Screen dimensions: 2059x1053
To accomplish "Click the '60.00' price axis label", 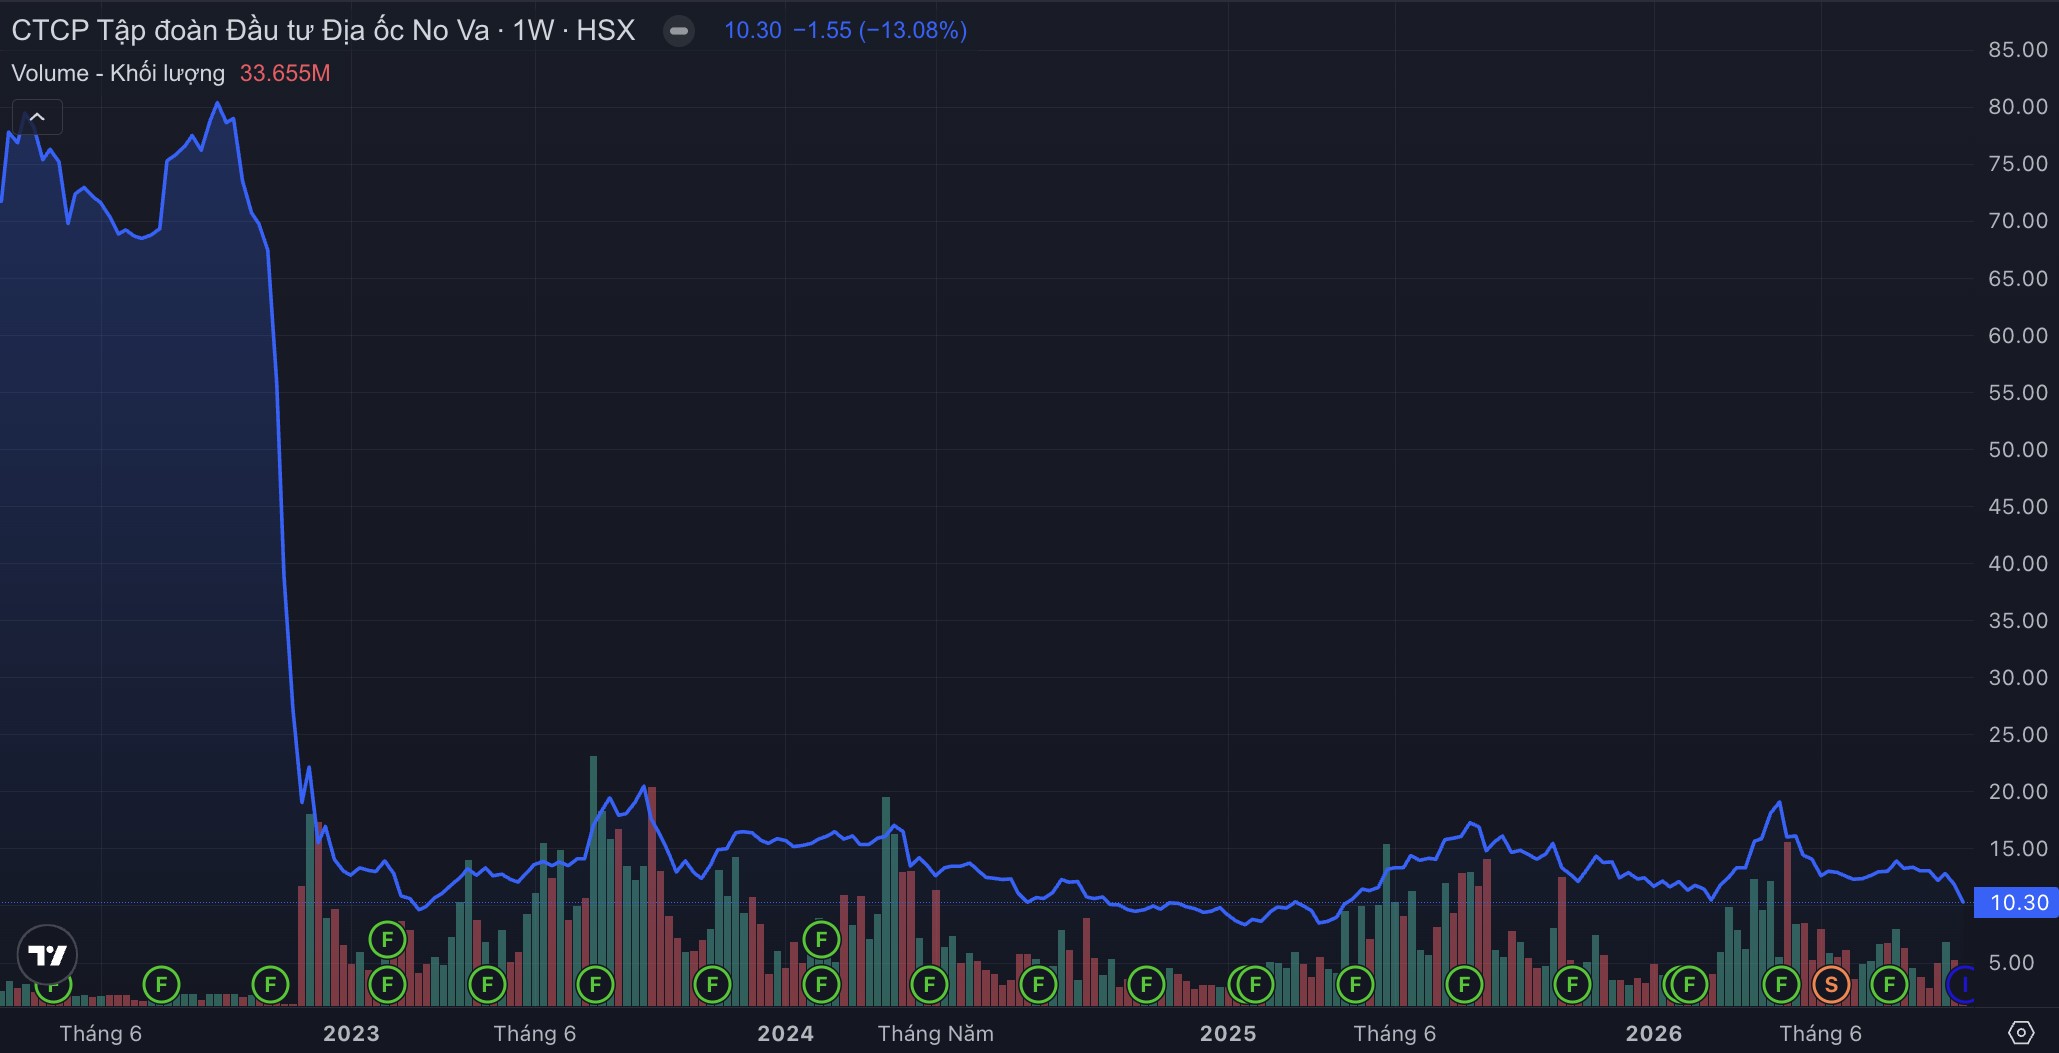I will pyautogui.click(x=2018, y=335).
